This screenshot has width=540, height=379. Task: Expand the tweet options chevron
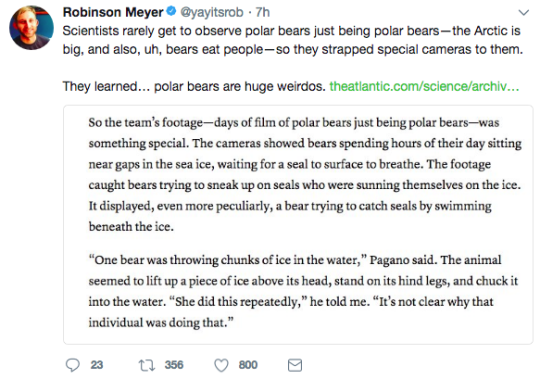point(523,13)
